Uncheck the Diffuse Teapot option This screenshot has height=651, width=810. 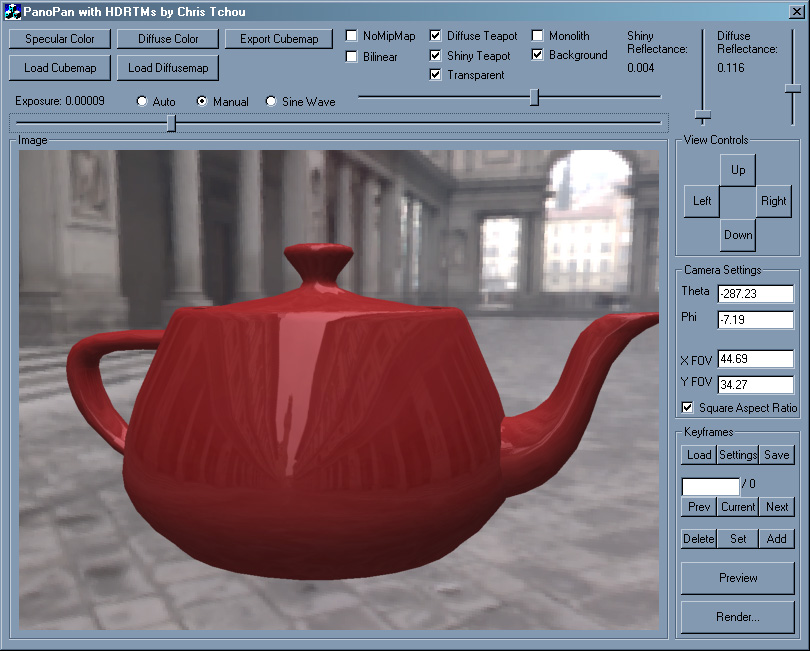tap(436, 36)
